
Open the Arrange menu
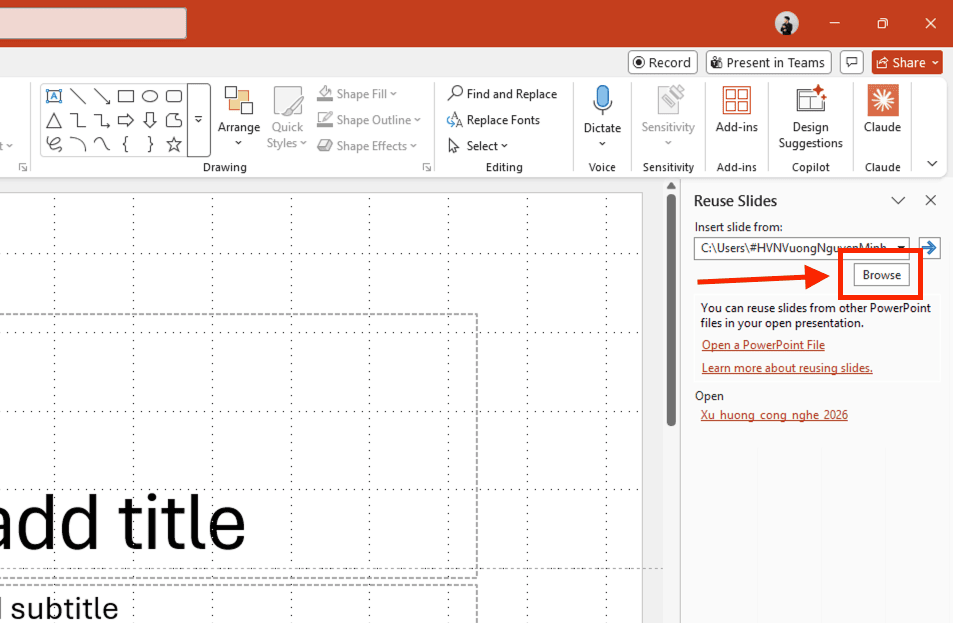pos(239,117)
